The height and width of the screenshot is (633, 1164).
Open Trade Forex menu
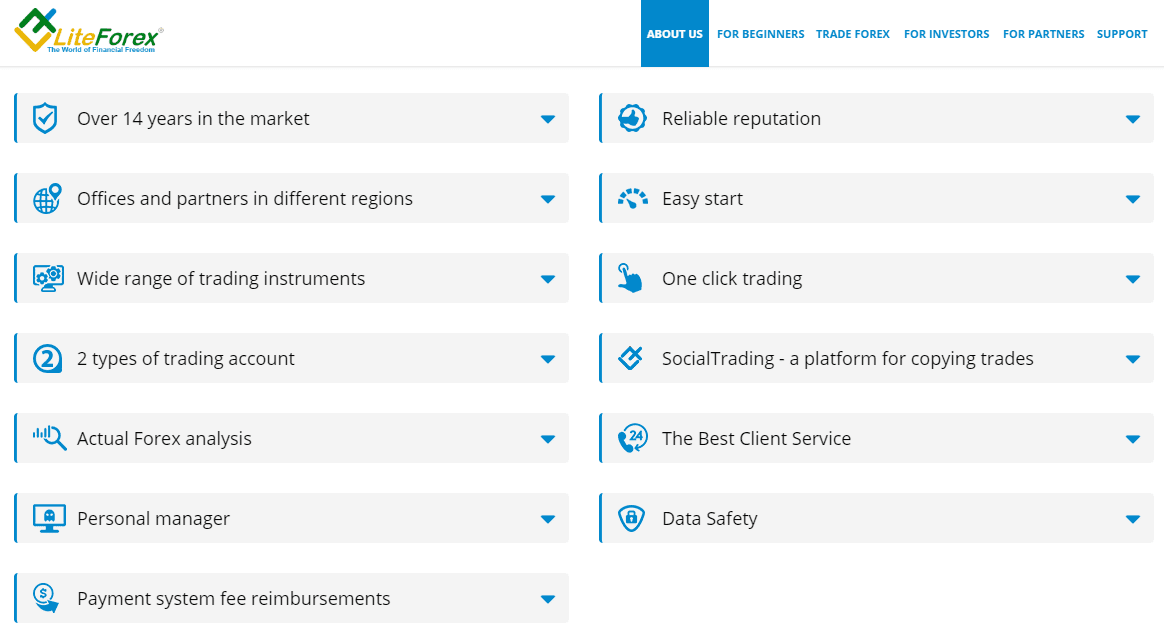pos(852,34)
